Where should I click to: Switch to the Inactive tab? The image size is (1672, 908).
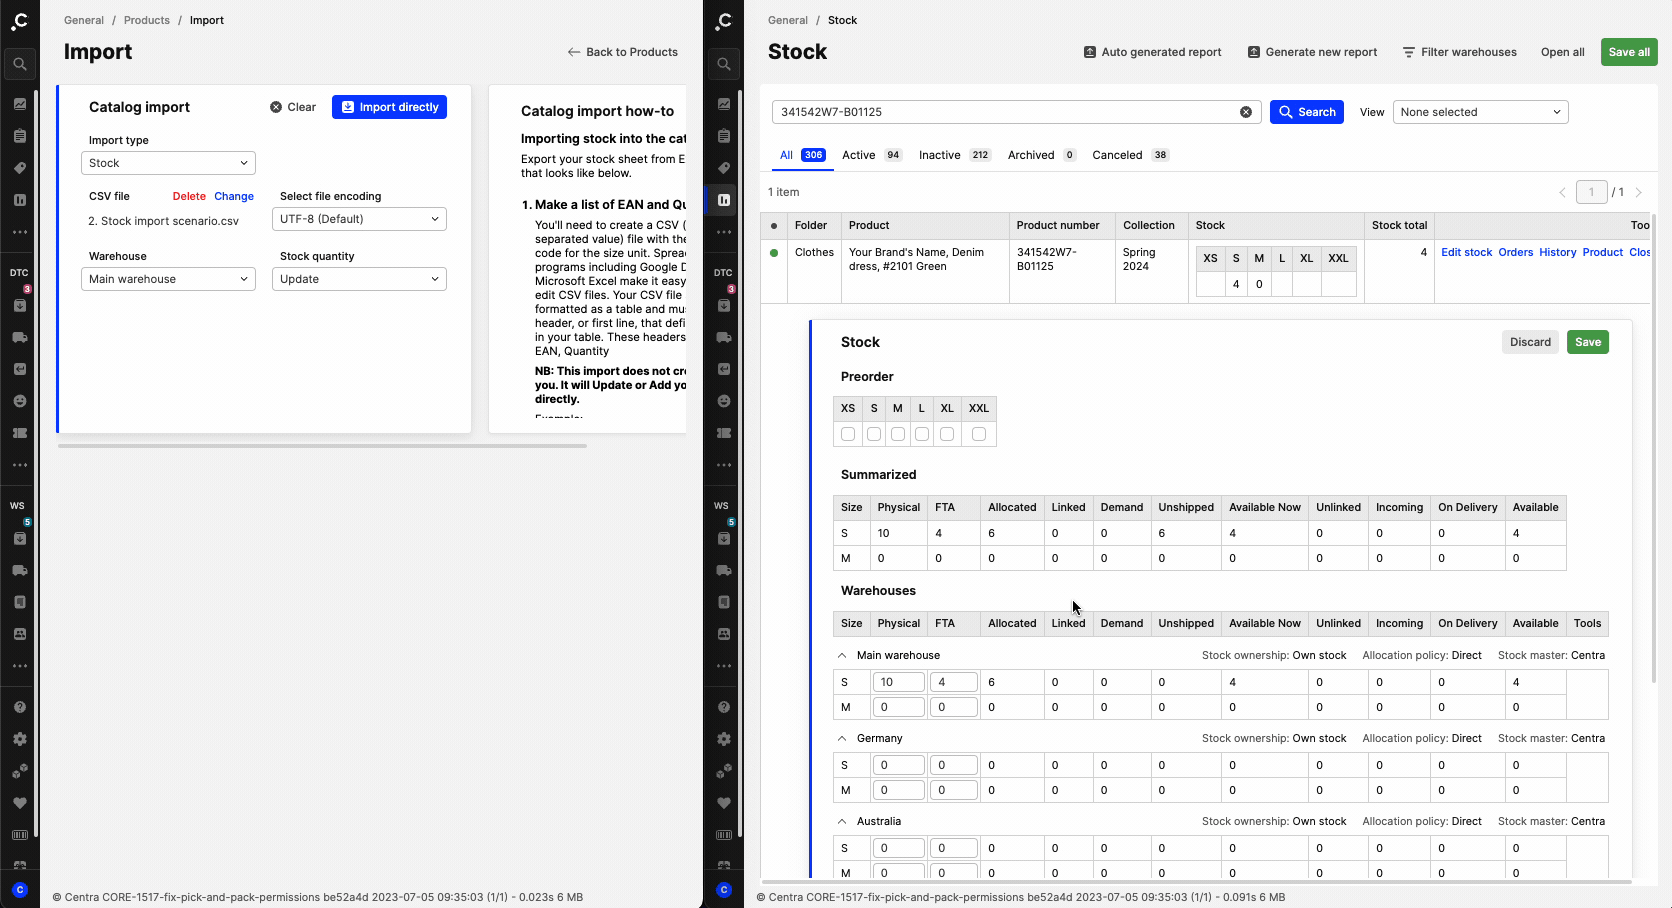(939, 155)
